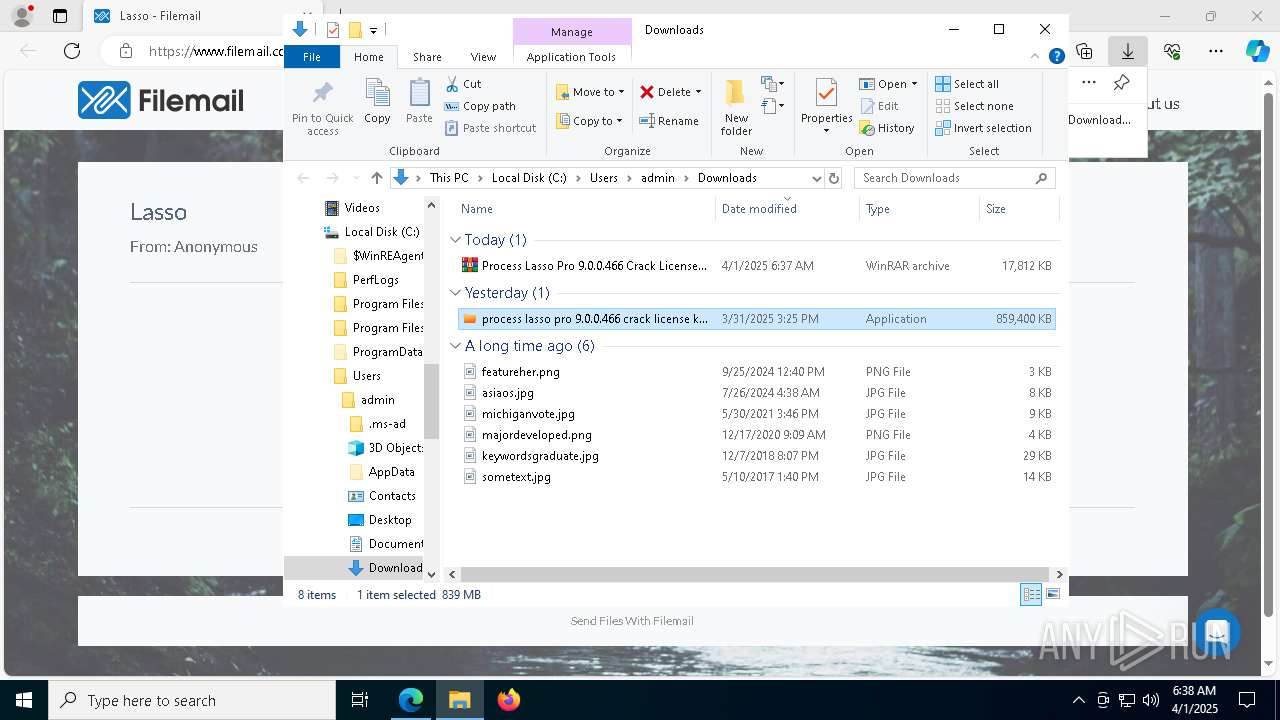Open Edge Copilot icon

tap(1257, 51)
